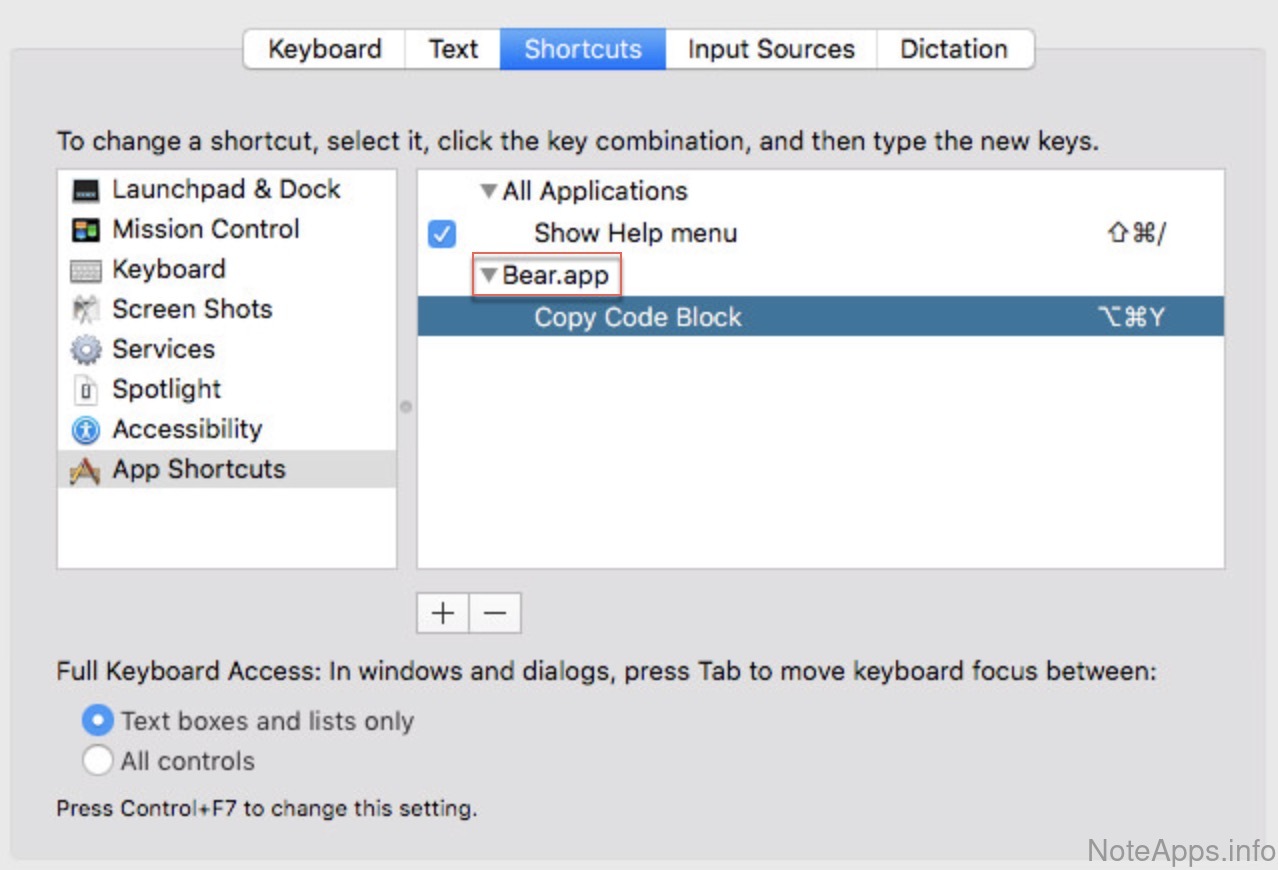The height and width of the screenshot is (870, 1278).
Task: Collapse the All Applications disclosure triangle
Action: (488, 191)
